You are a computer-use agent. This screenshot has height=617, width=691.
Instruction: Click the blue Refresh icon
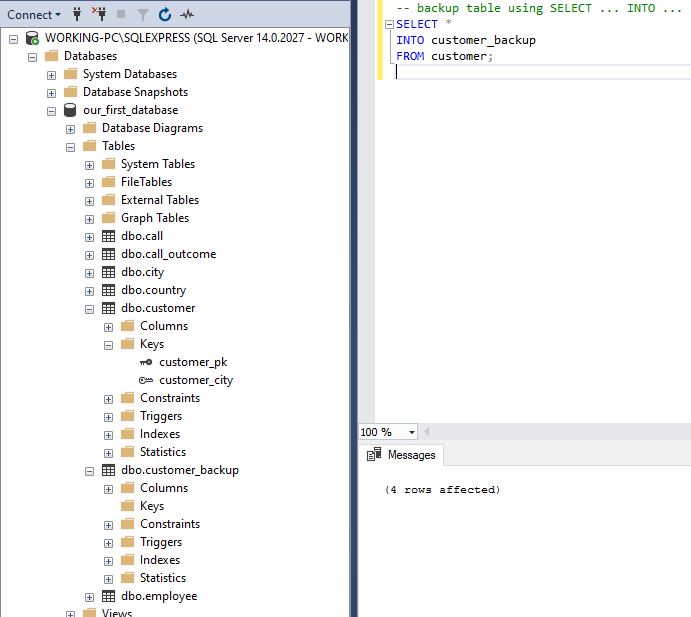[165, 15]
